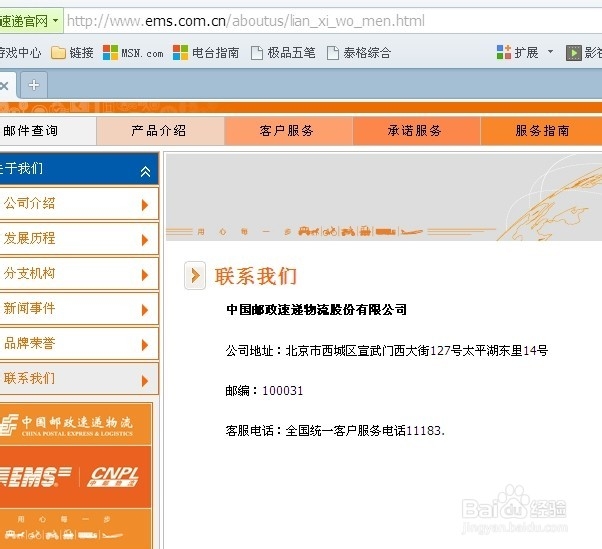This screenshot has width=602, height=549.
Task: Open 新闻事件 in the sidebar
Action: coord(79,308)
